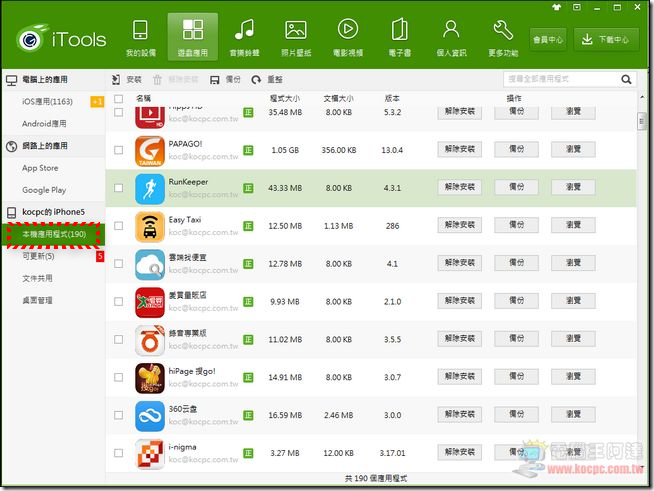The image size is (654, 491).
Task: Open App Store in sidebar
Action: click(40, 168)
